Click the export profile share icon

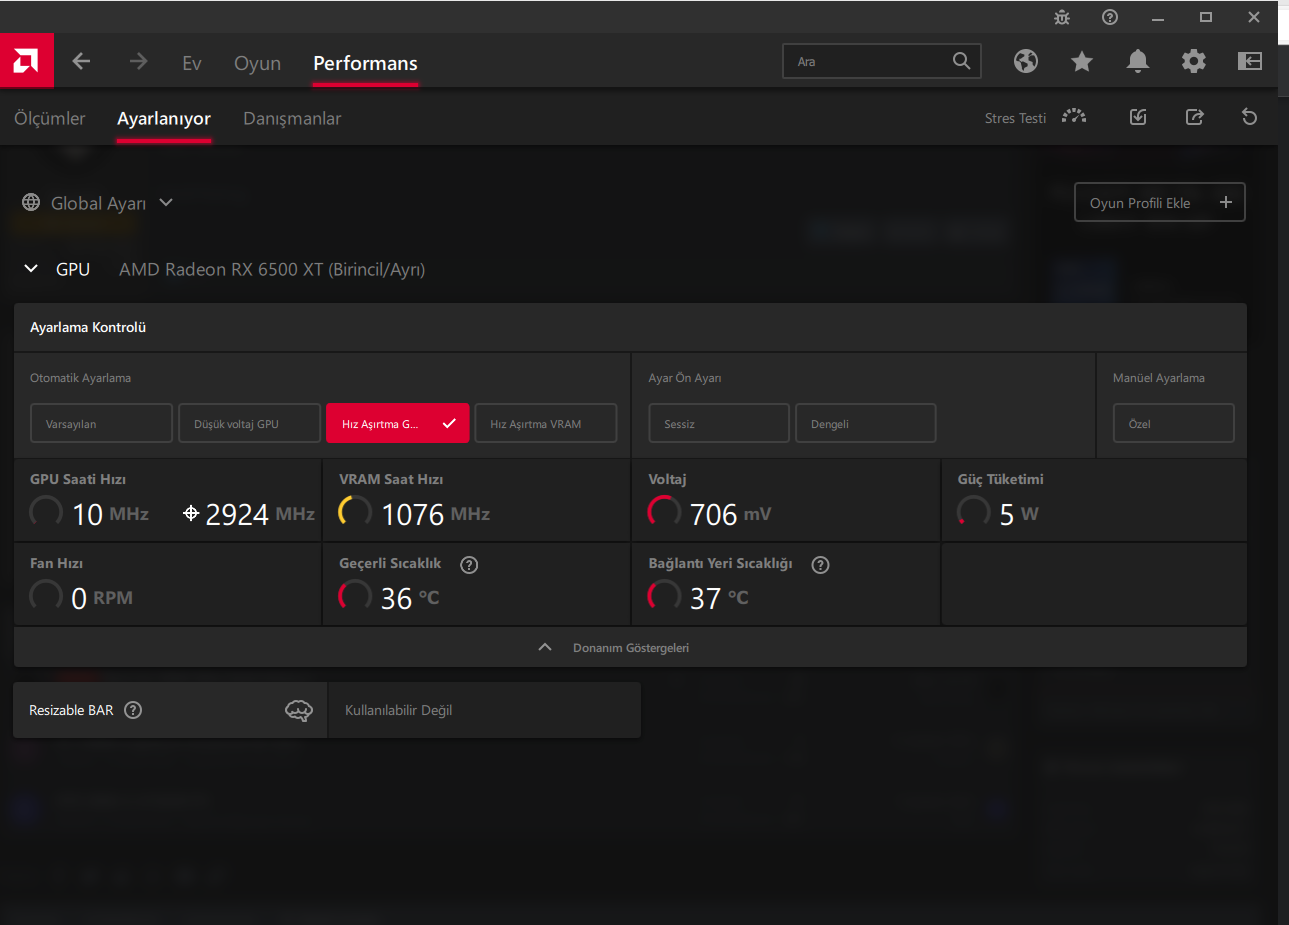pyautogui.click(x=1194, y=117)
